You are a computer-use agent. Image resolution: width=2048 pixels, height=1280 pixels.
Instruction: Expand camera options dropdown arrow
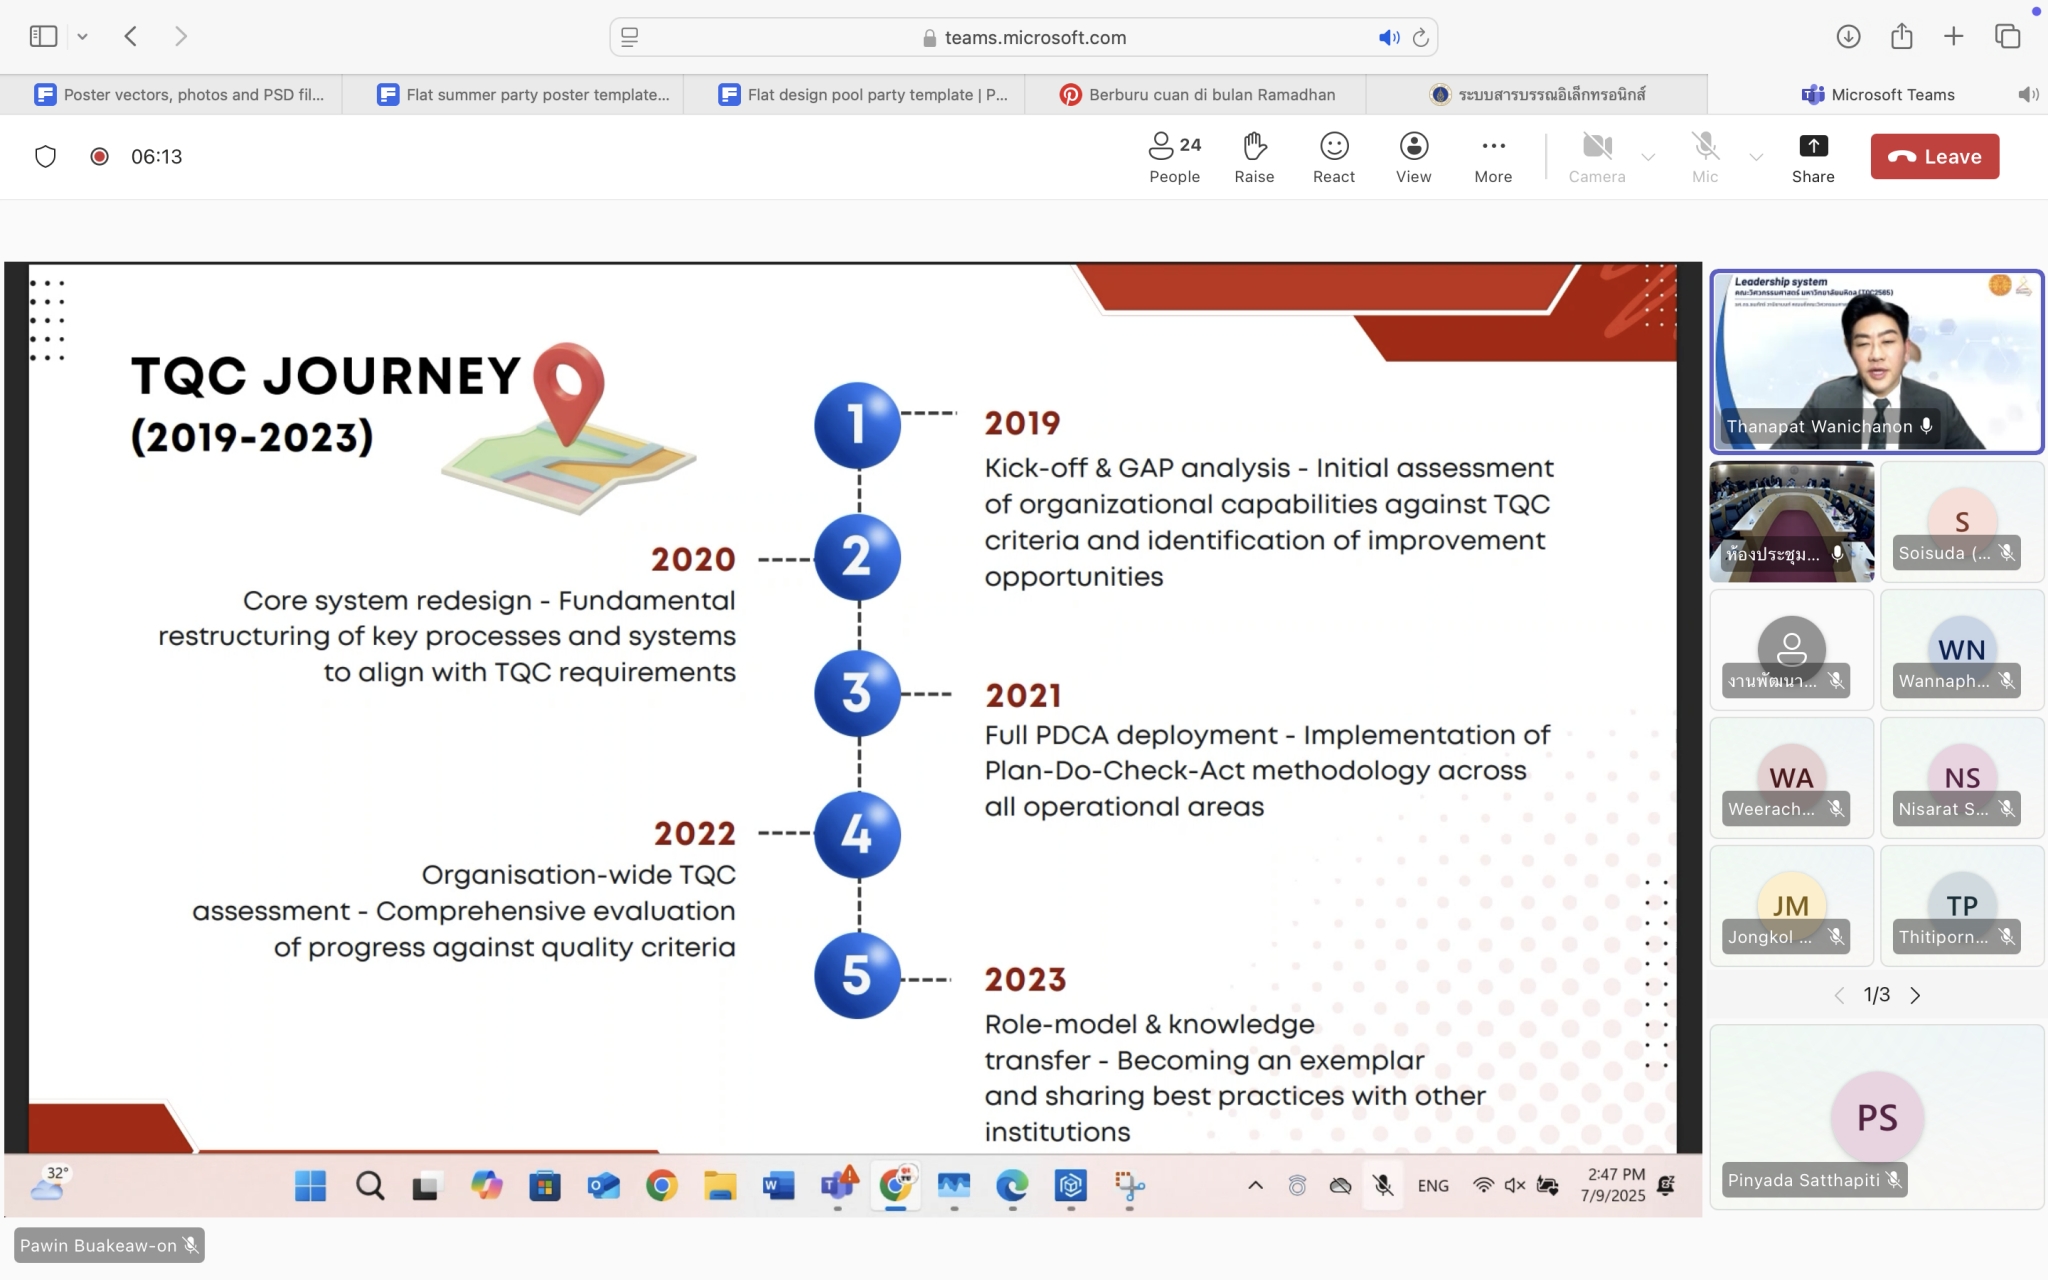[1648, 157]
